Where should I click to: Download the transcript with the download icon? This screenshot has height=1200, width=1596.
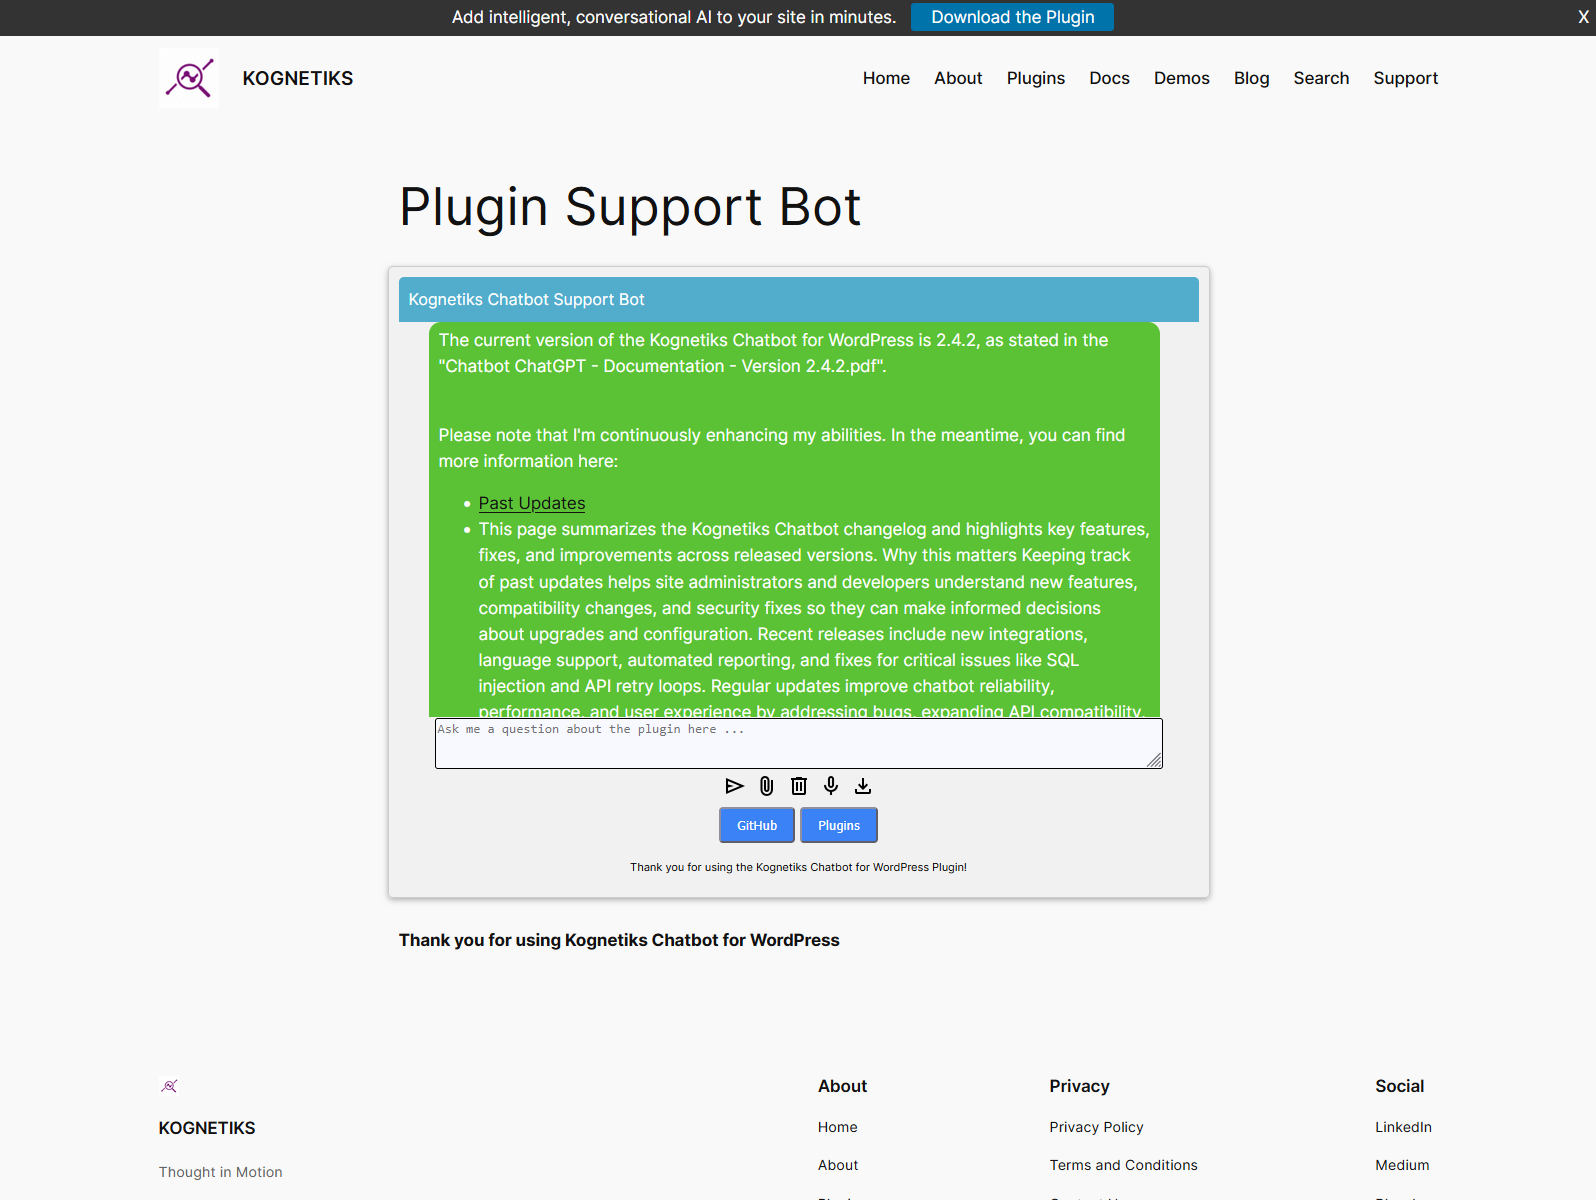point(862,786)
